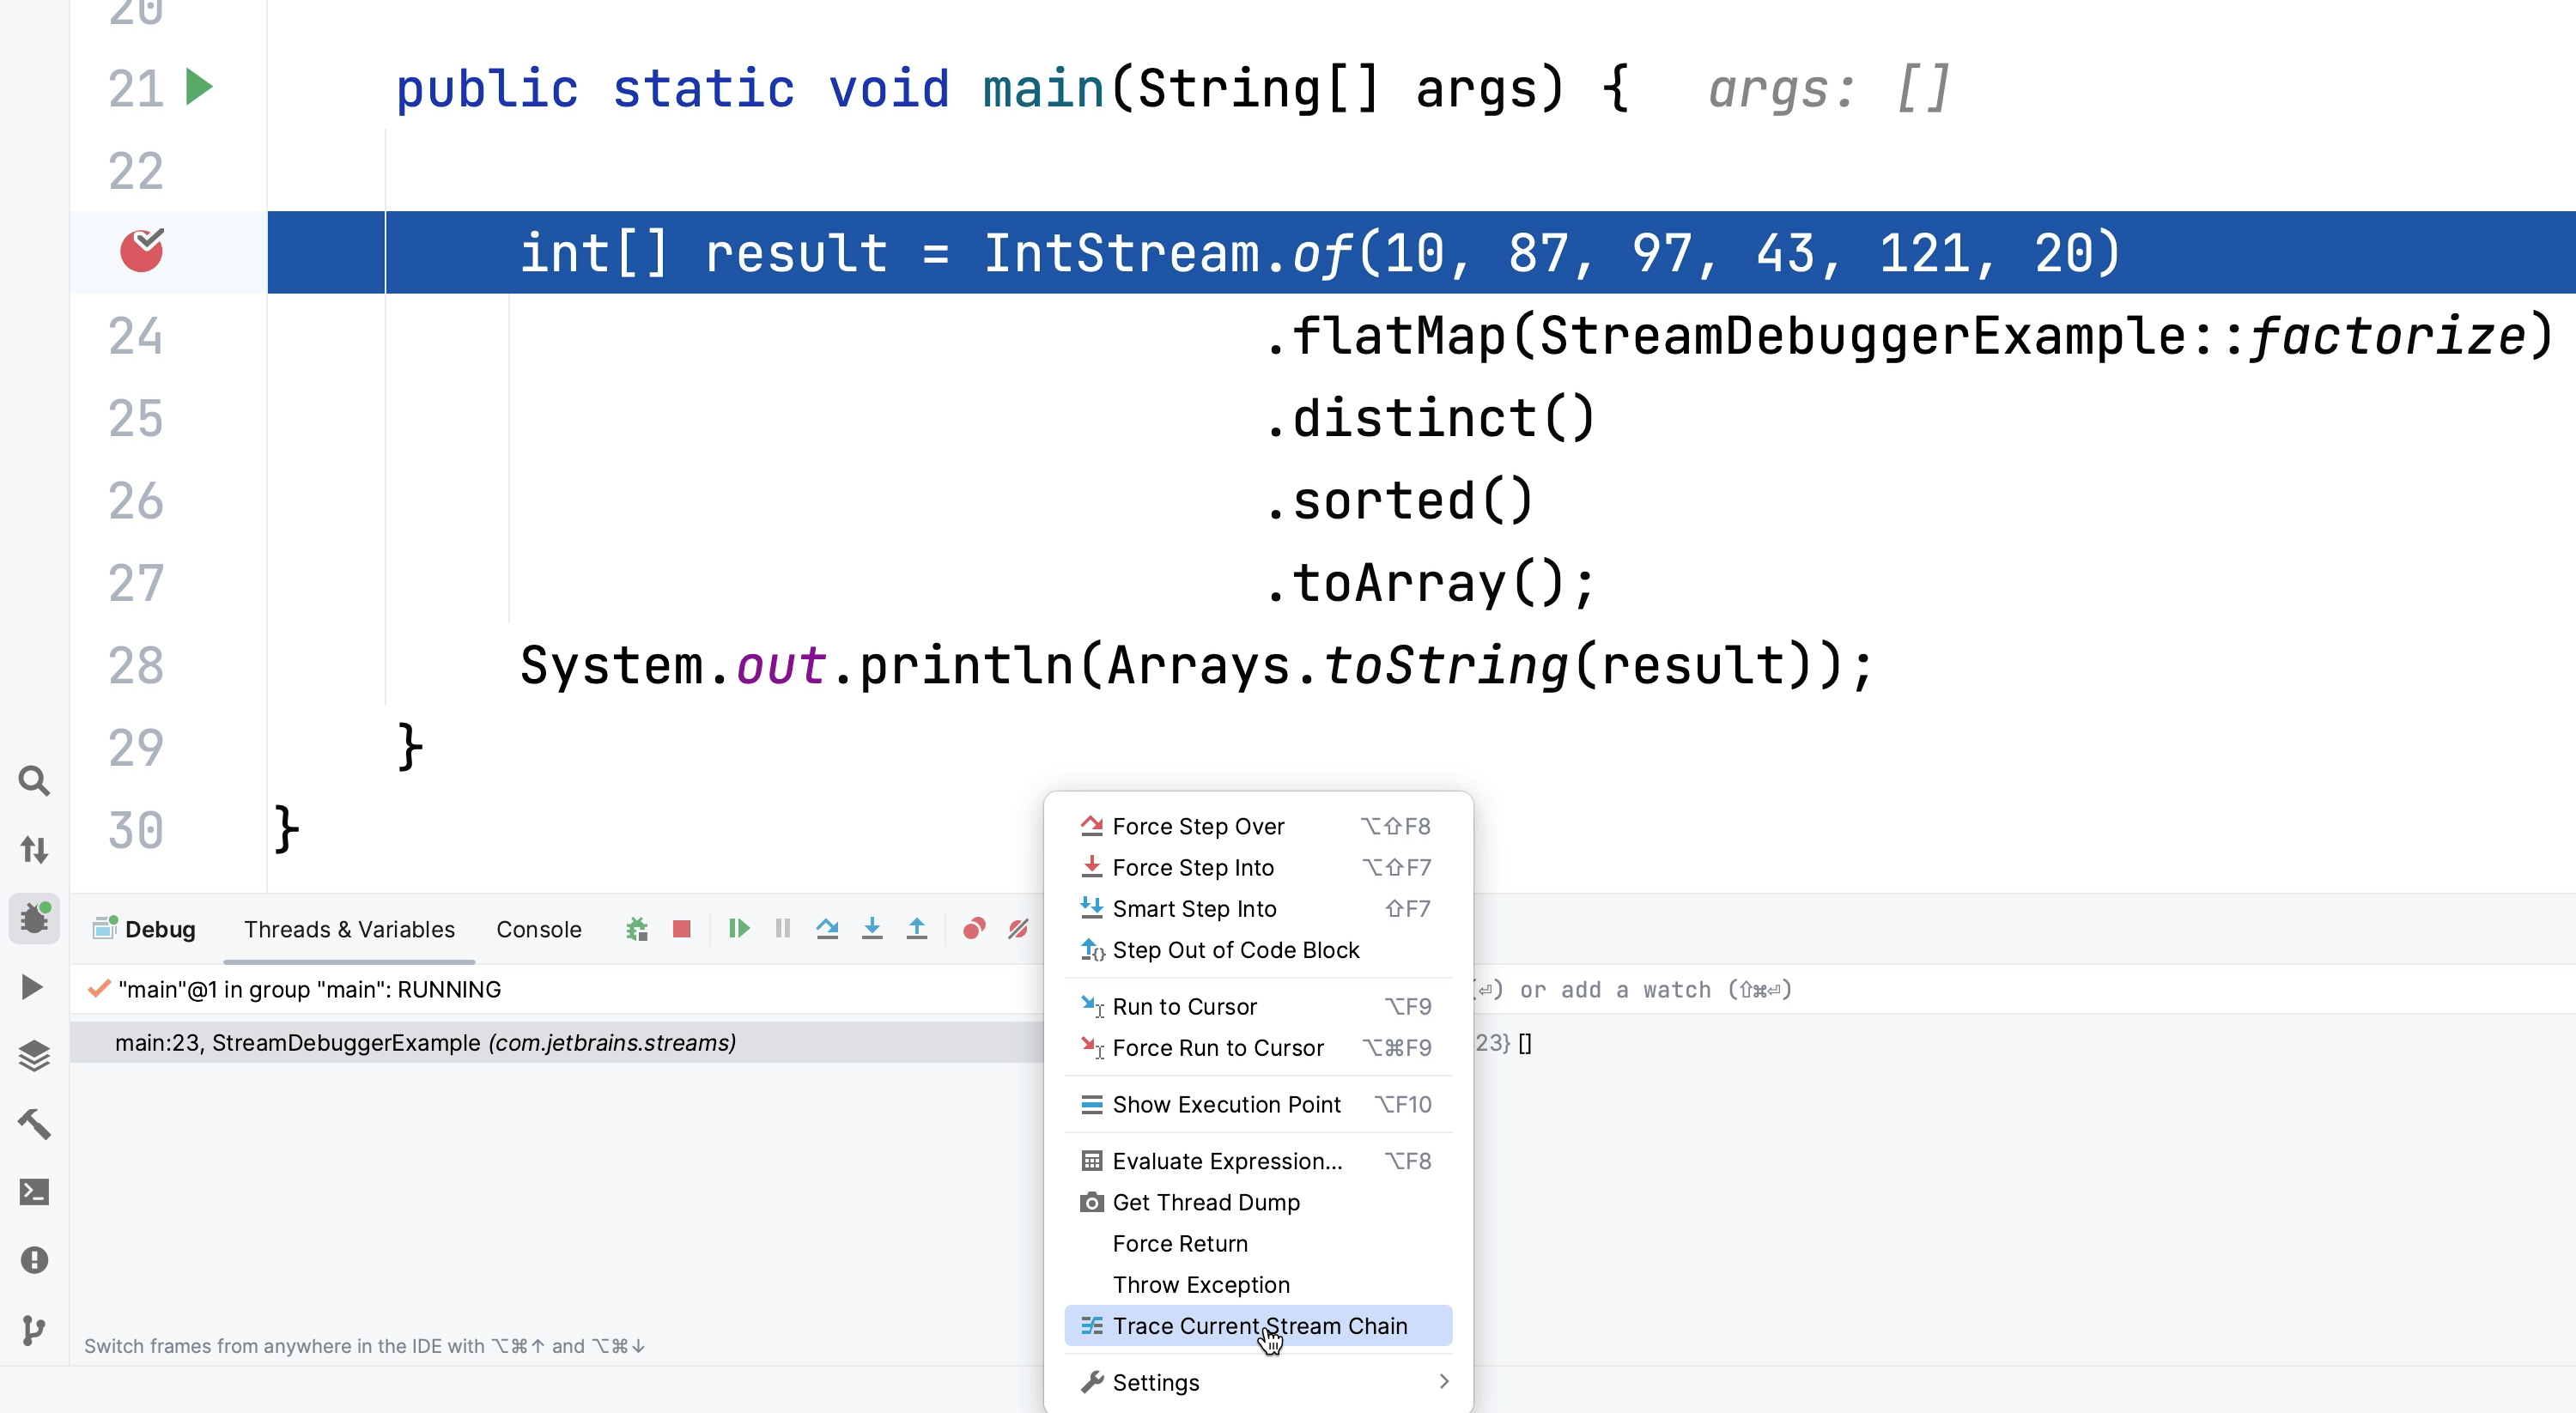2576x1413 pixels.
Task: Open the Problems view from the sidebar
Action: coord(35,1259)
